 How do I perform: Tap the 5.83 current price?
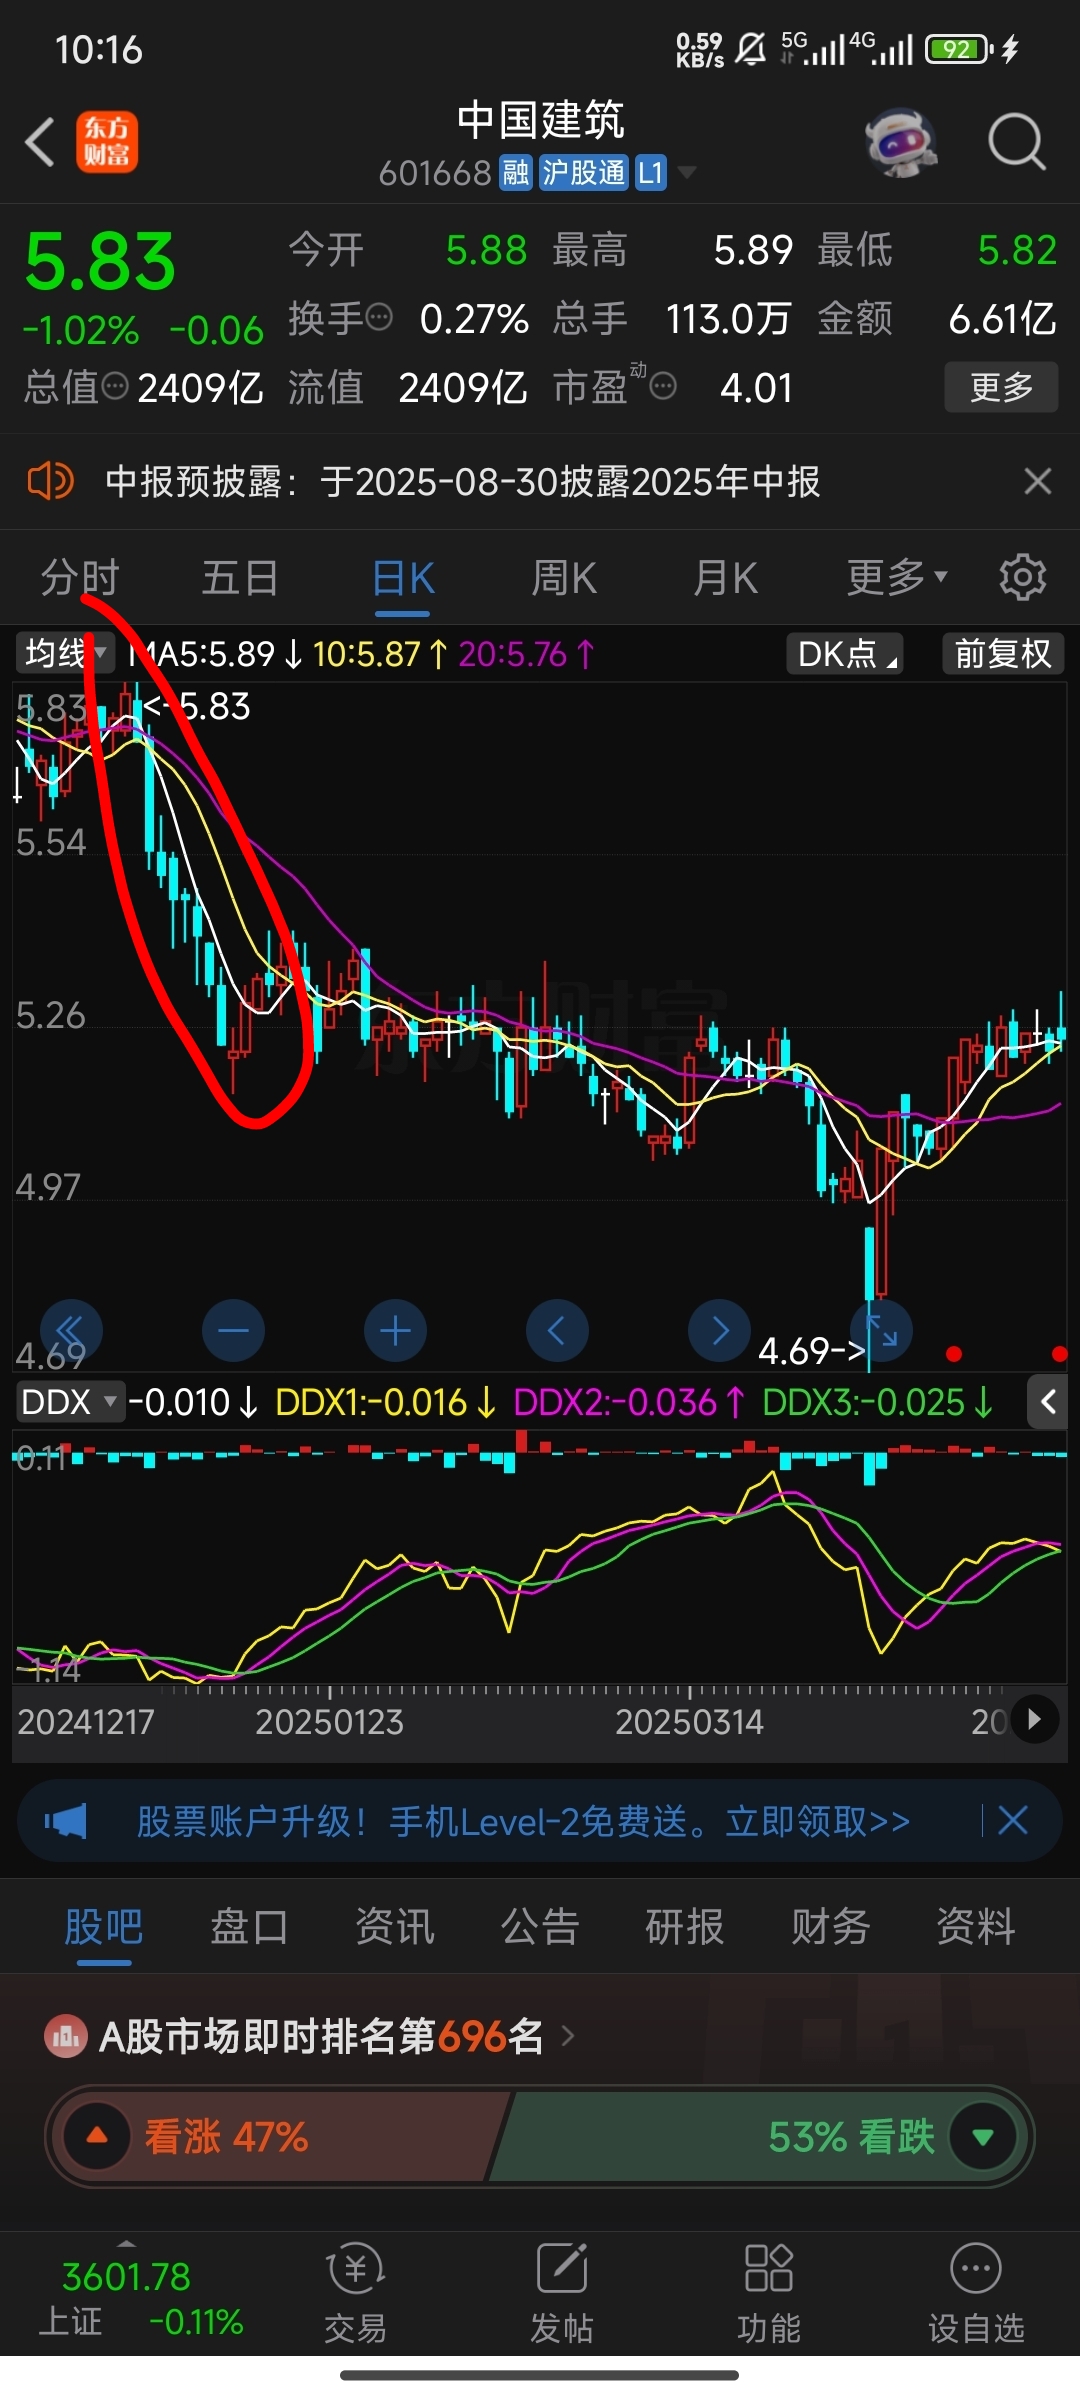100,261
